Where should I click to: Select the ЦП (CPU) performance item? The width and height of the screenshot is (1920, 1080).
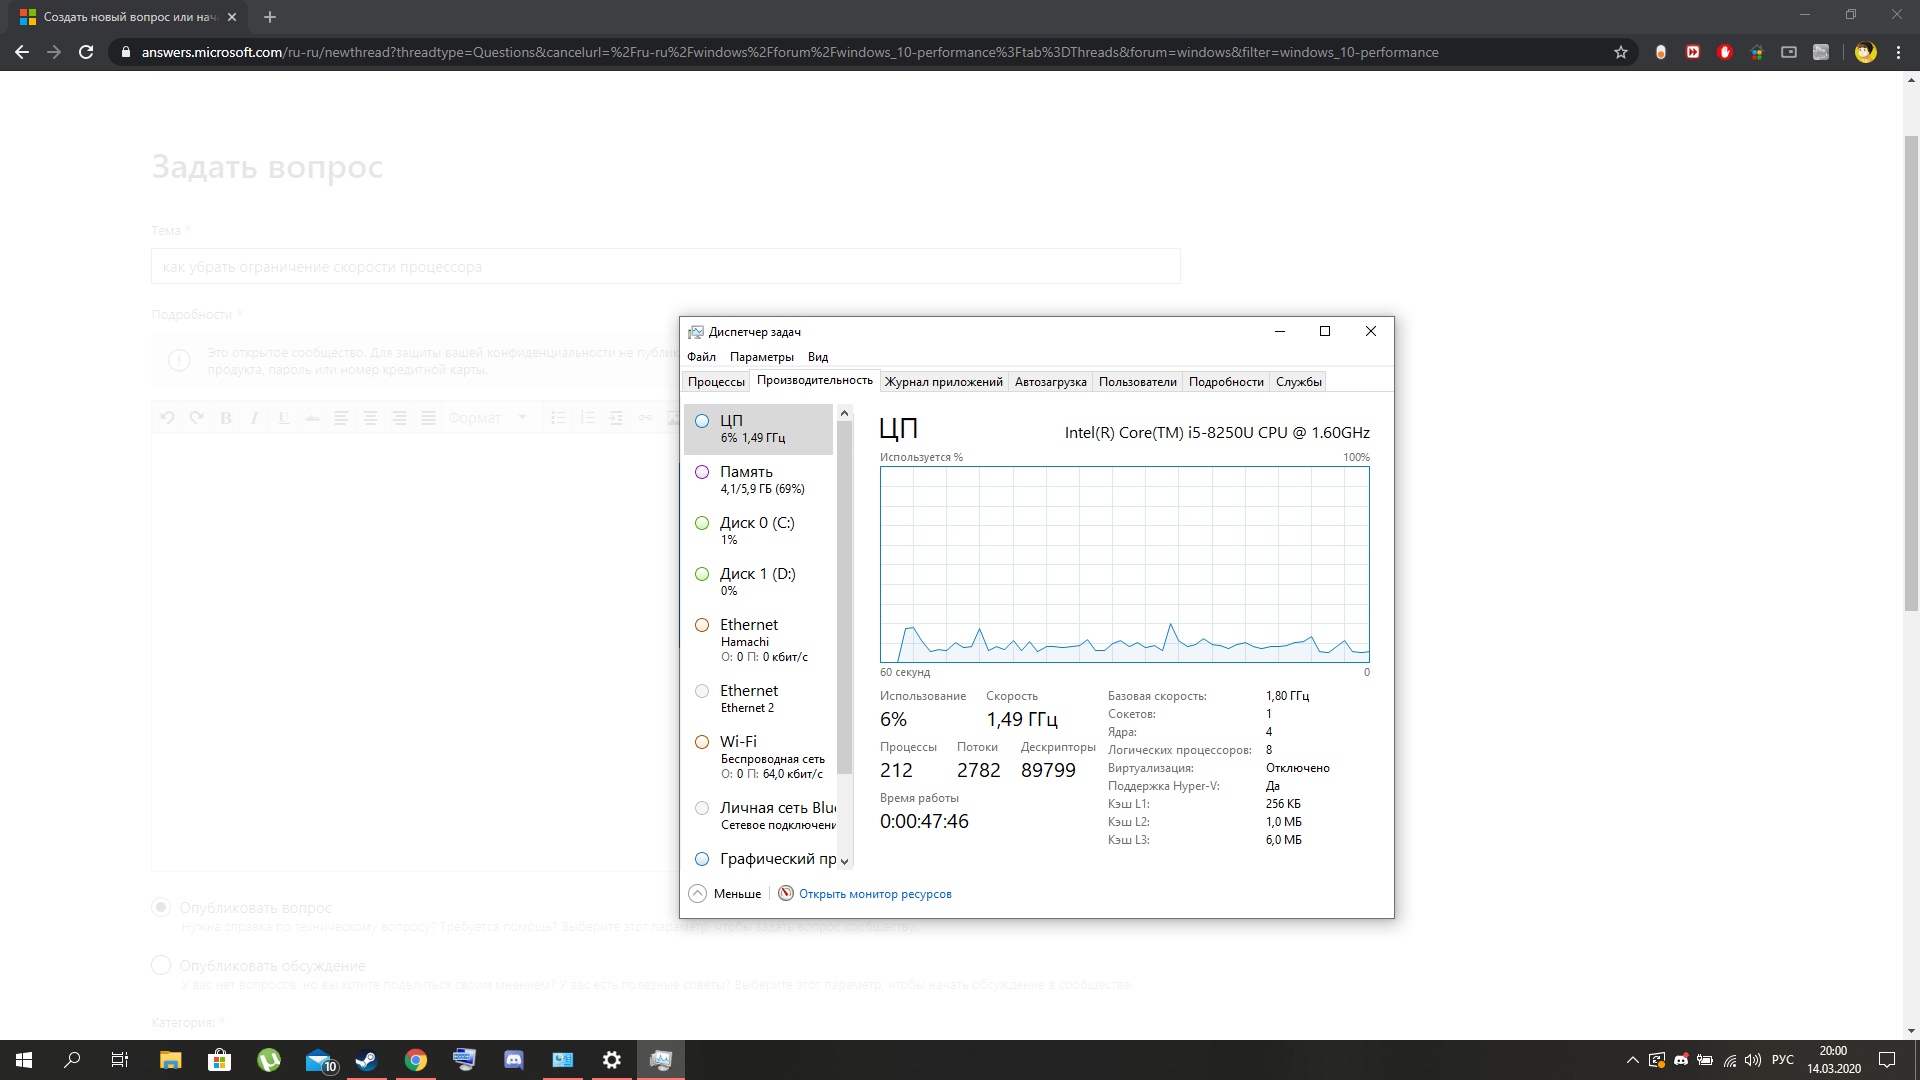click(758, 429)
